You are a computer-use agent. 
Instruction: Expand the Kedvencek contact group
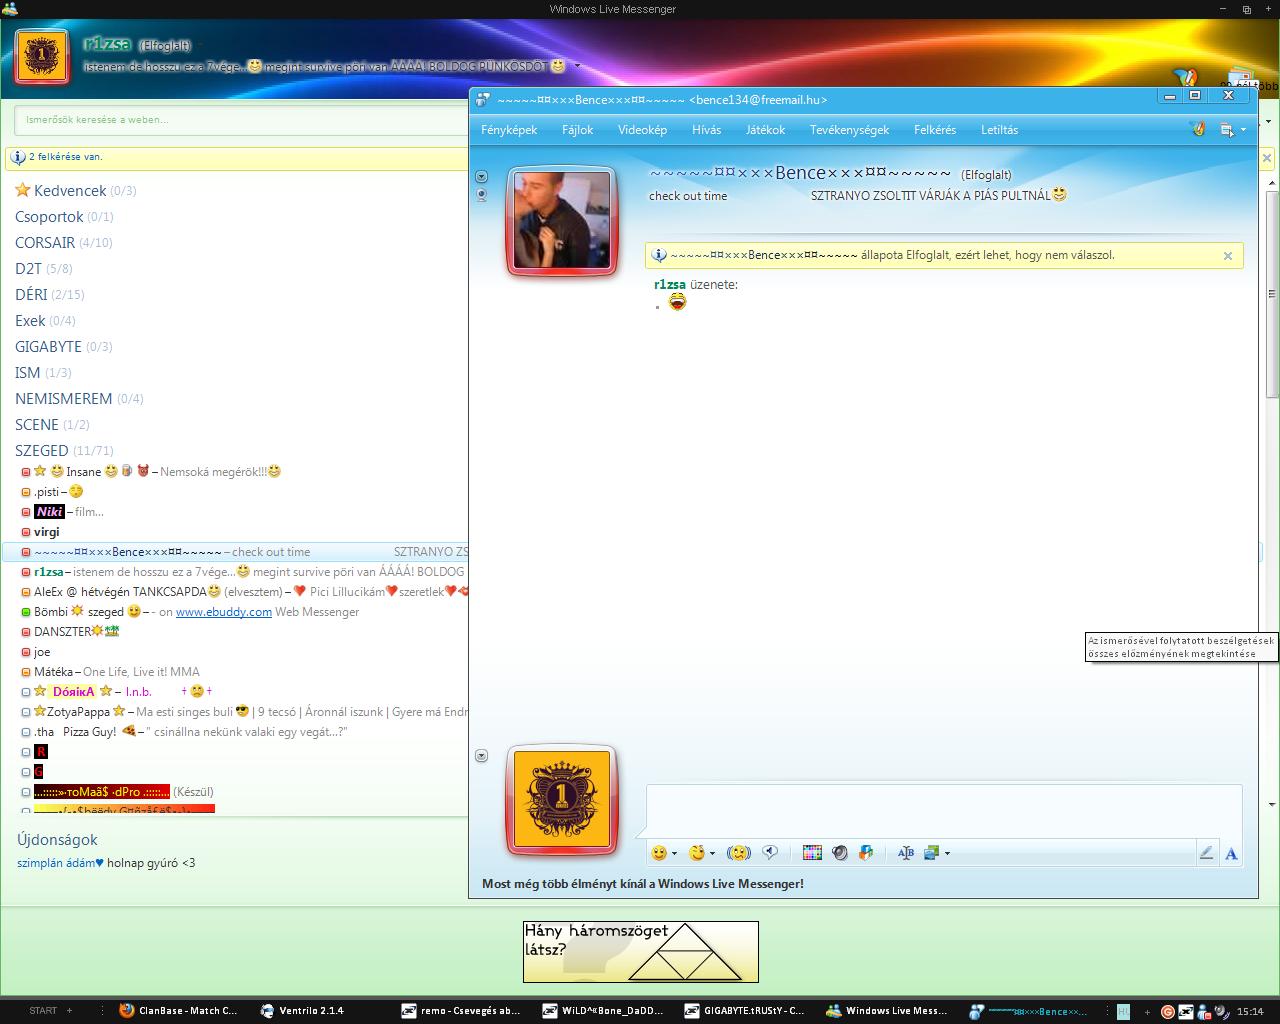tap(69, 190)
